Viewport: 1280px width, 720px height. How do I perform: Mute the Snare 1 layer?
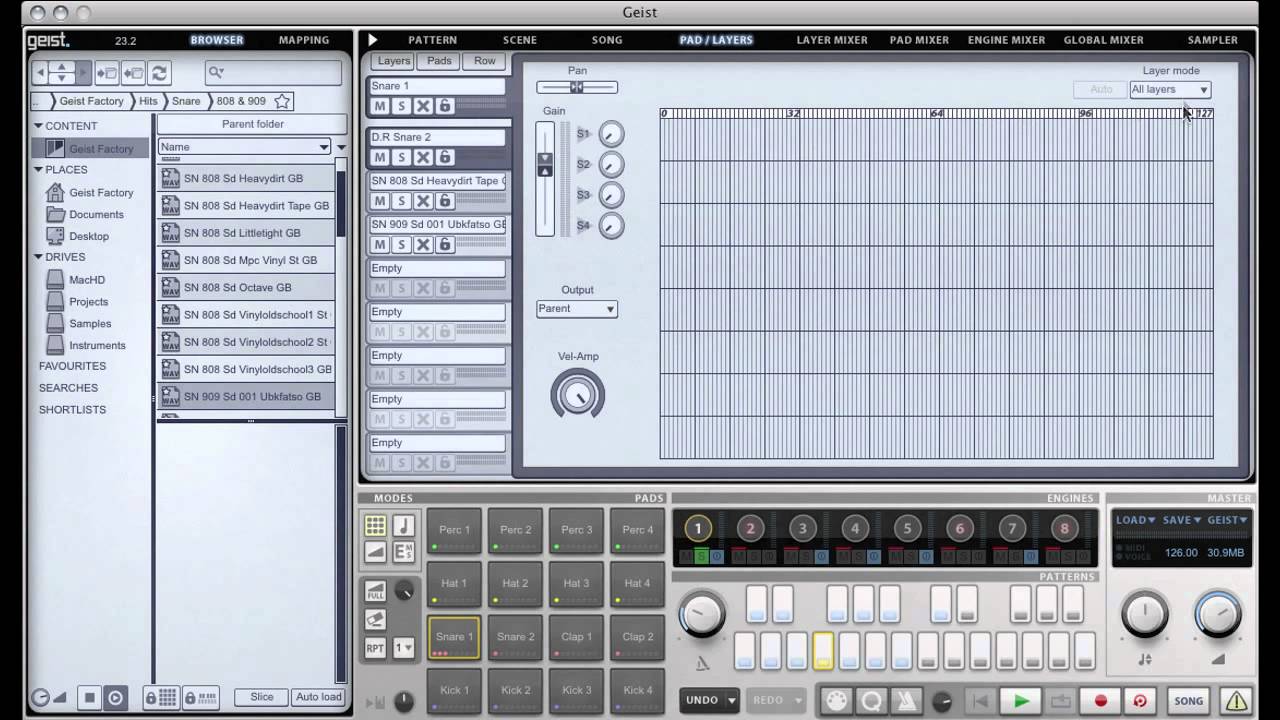tap(380, 106)
